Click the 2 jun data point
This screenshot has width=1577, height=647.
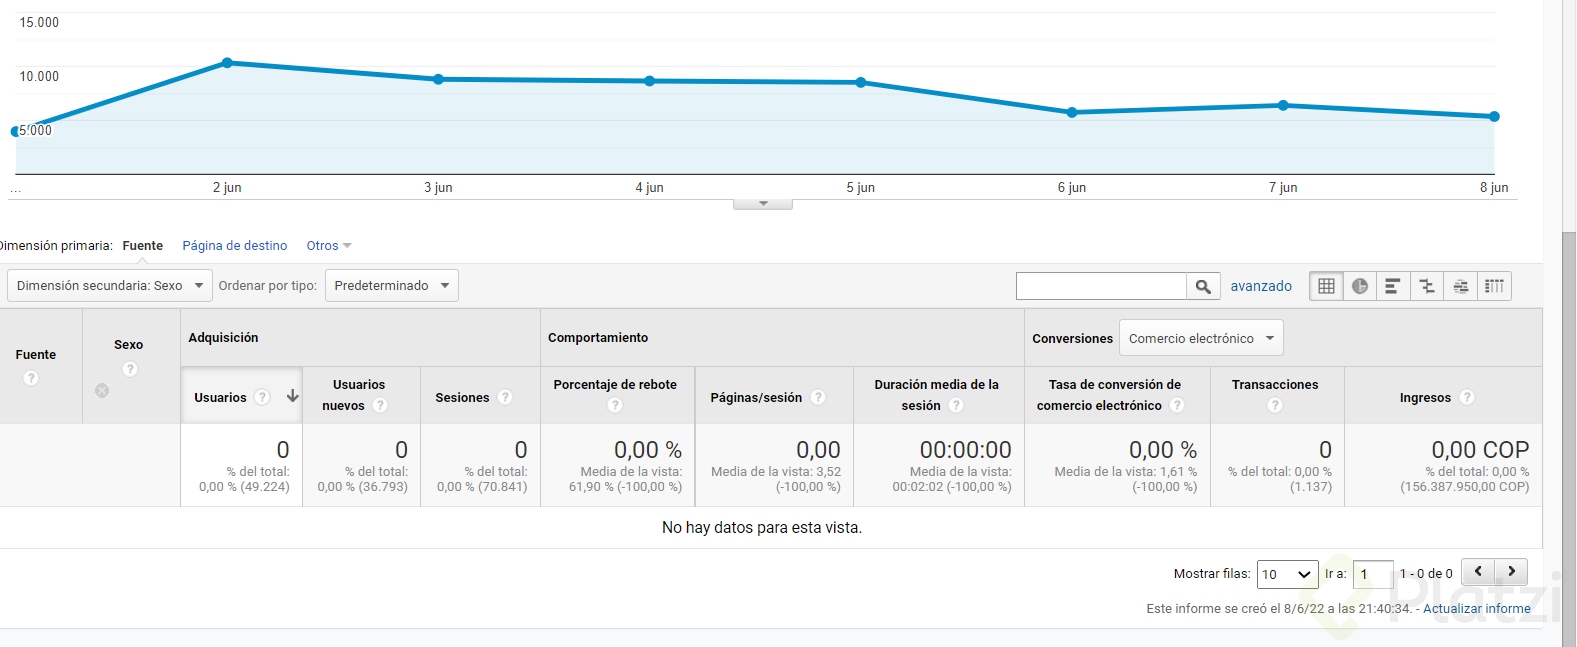tap(227, 63)
